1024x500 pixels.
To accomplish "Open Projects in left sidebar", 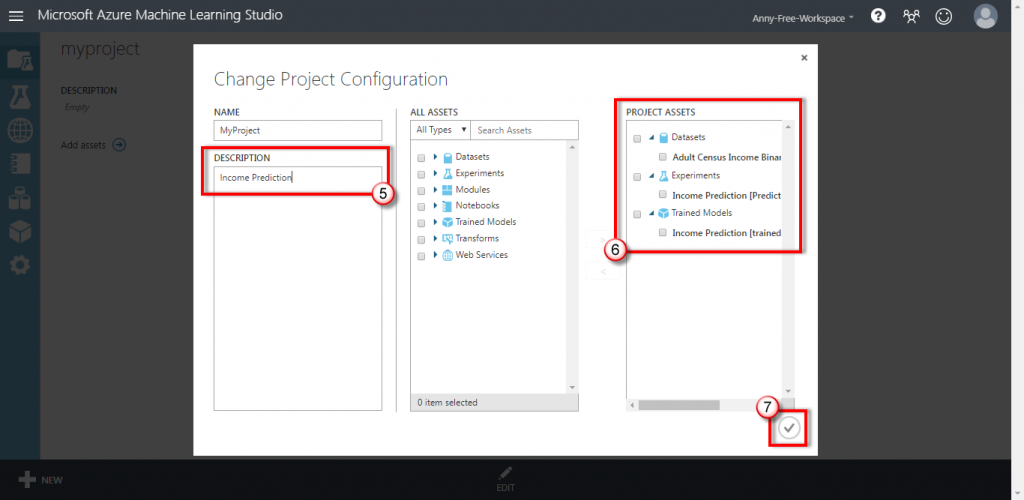I will [x=20, y=60].
